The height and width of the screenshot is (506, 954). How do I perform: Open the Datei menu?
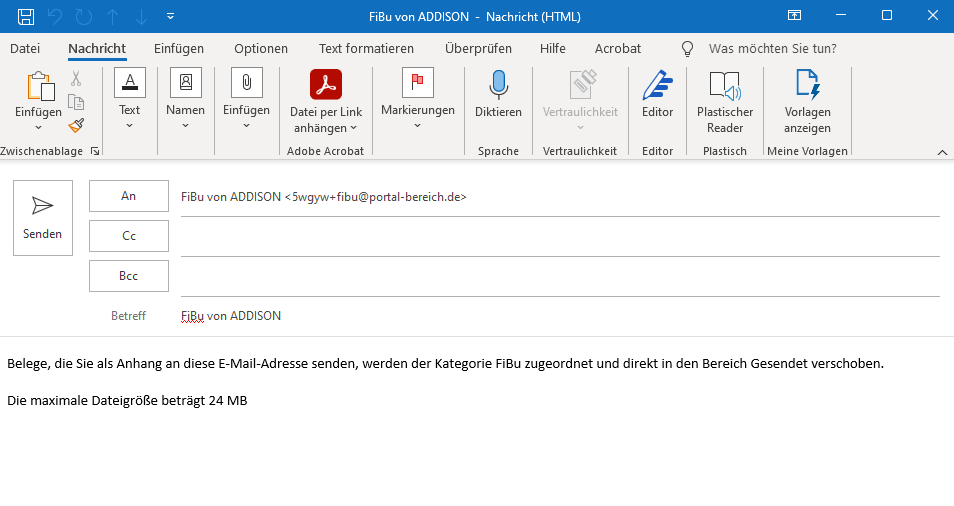(25, 49)
